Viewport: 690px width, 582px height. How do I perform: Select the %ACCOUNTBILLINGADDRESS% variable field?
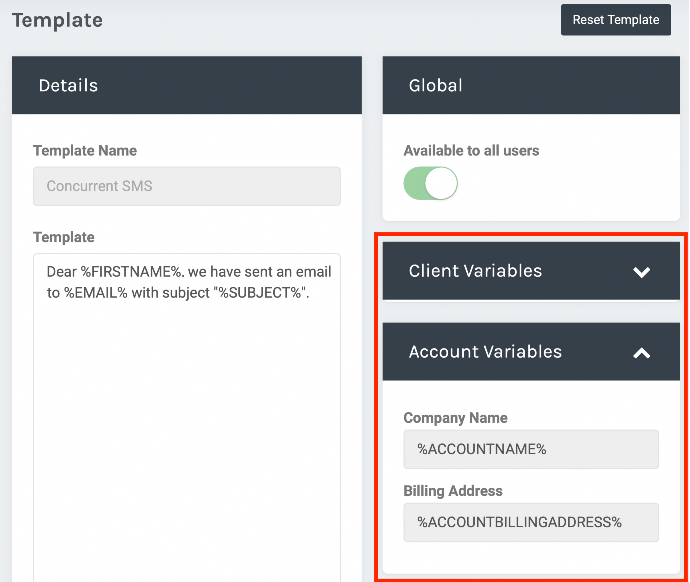click(x=531, y=522)
